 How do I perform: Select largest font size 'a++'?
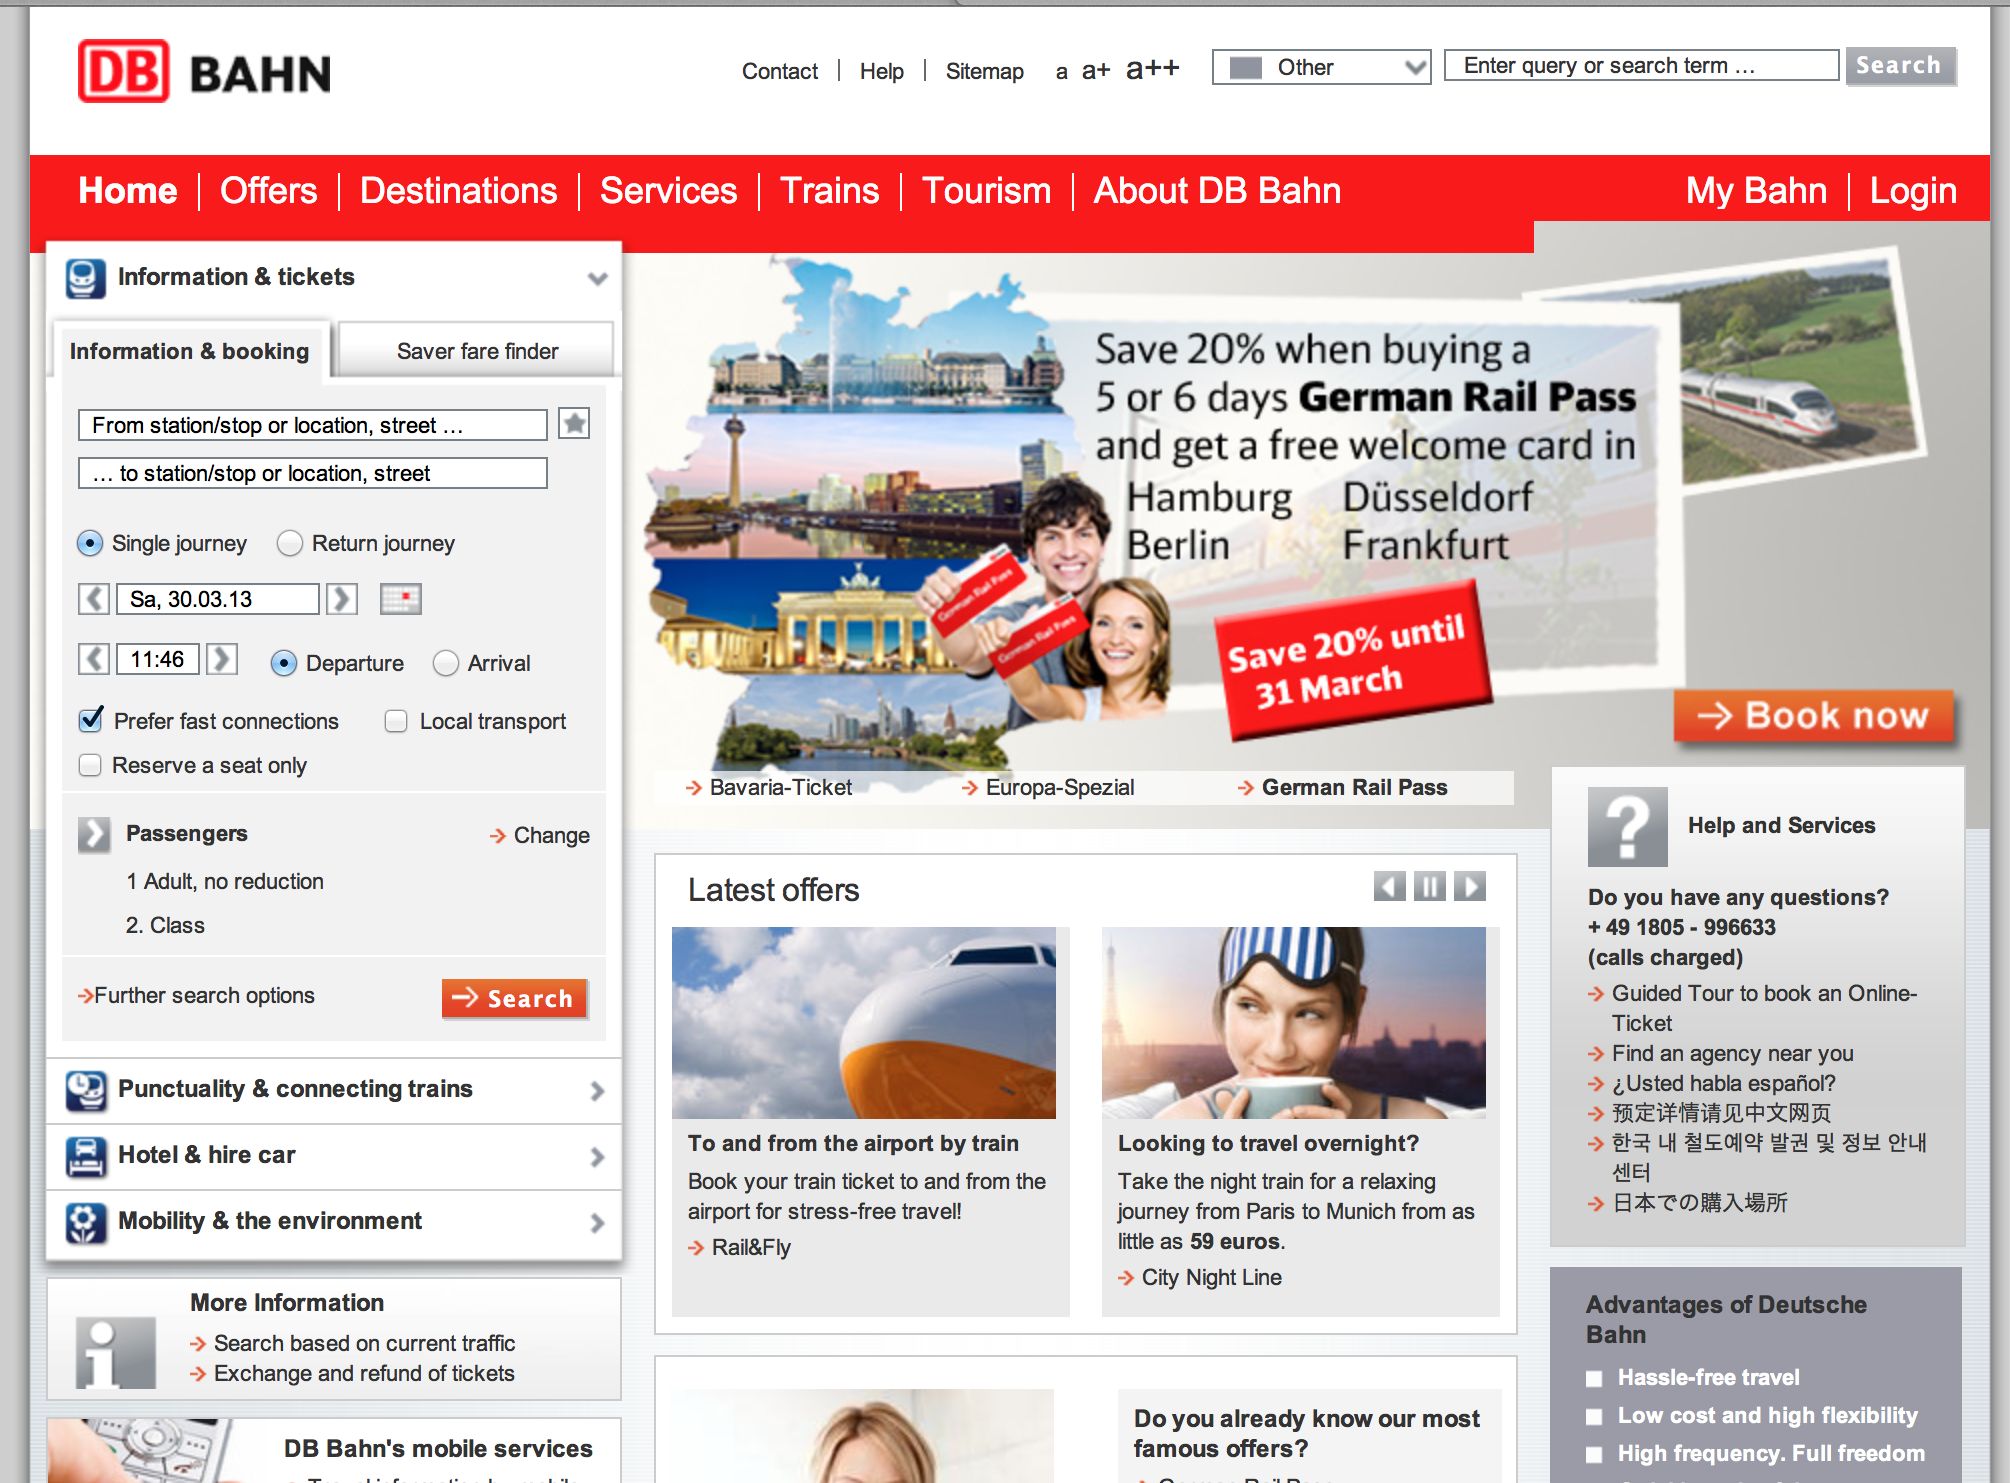pos(1152,68)
